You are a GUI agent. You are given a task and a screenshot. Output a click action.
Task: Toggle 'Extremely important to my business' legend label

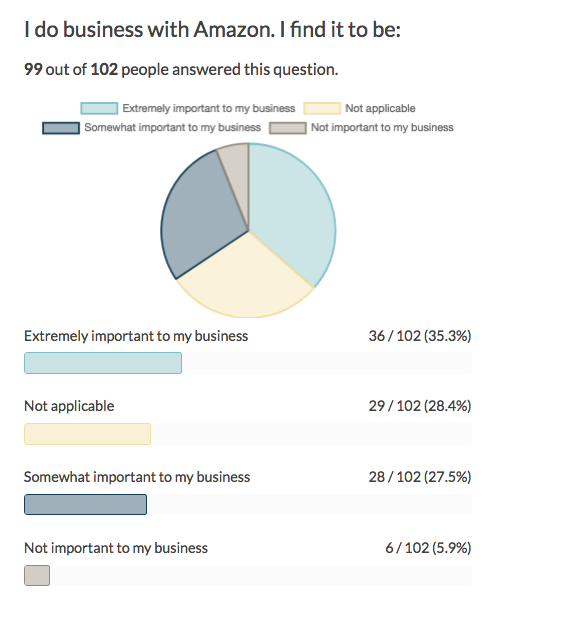click(x=209, y=108)
